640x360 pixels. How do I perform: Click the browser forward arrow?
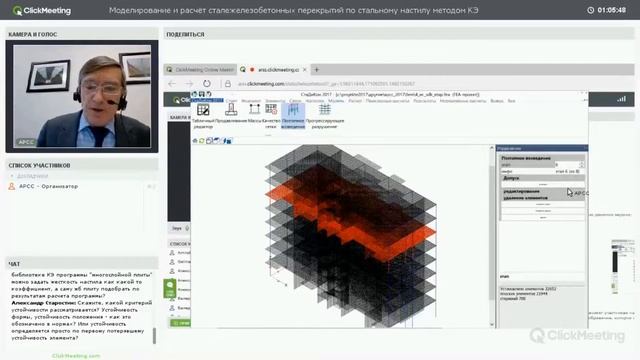(189, 84)
